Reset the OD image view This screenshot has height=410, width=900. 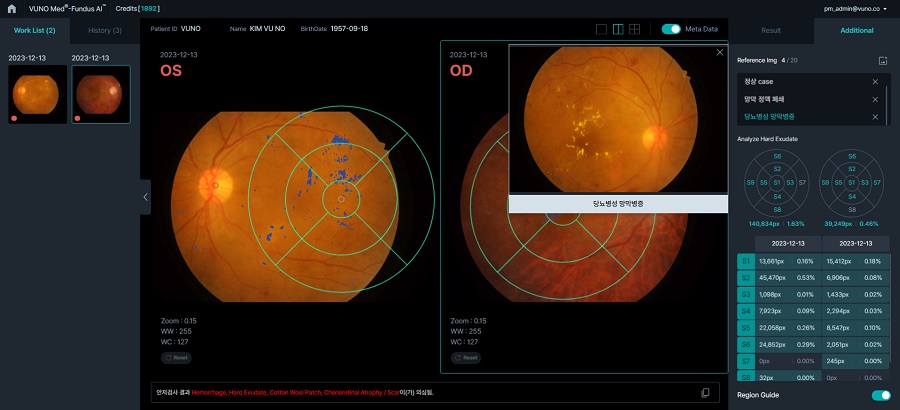pos(465,357)
